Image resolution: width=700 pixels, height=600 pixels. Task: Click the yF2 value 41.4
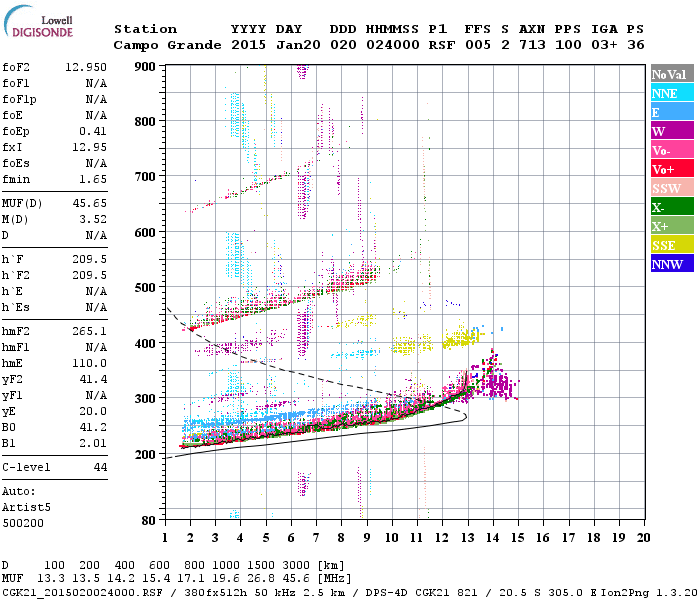tap(93, 379)
